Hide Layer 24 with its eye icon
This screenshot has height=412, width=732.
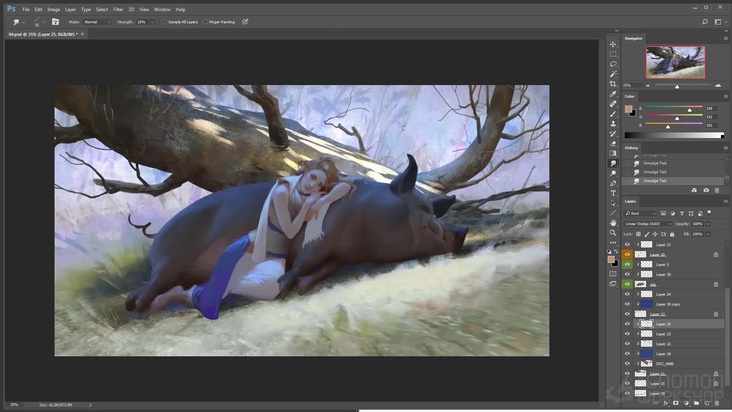click(628, 294)
